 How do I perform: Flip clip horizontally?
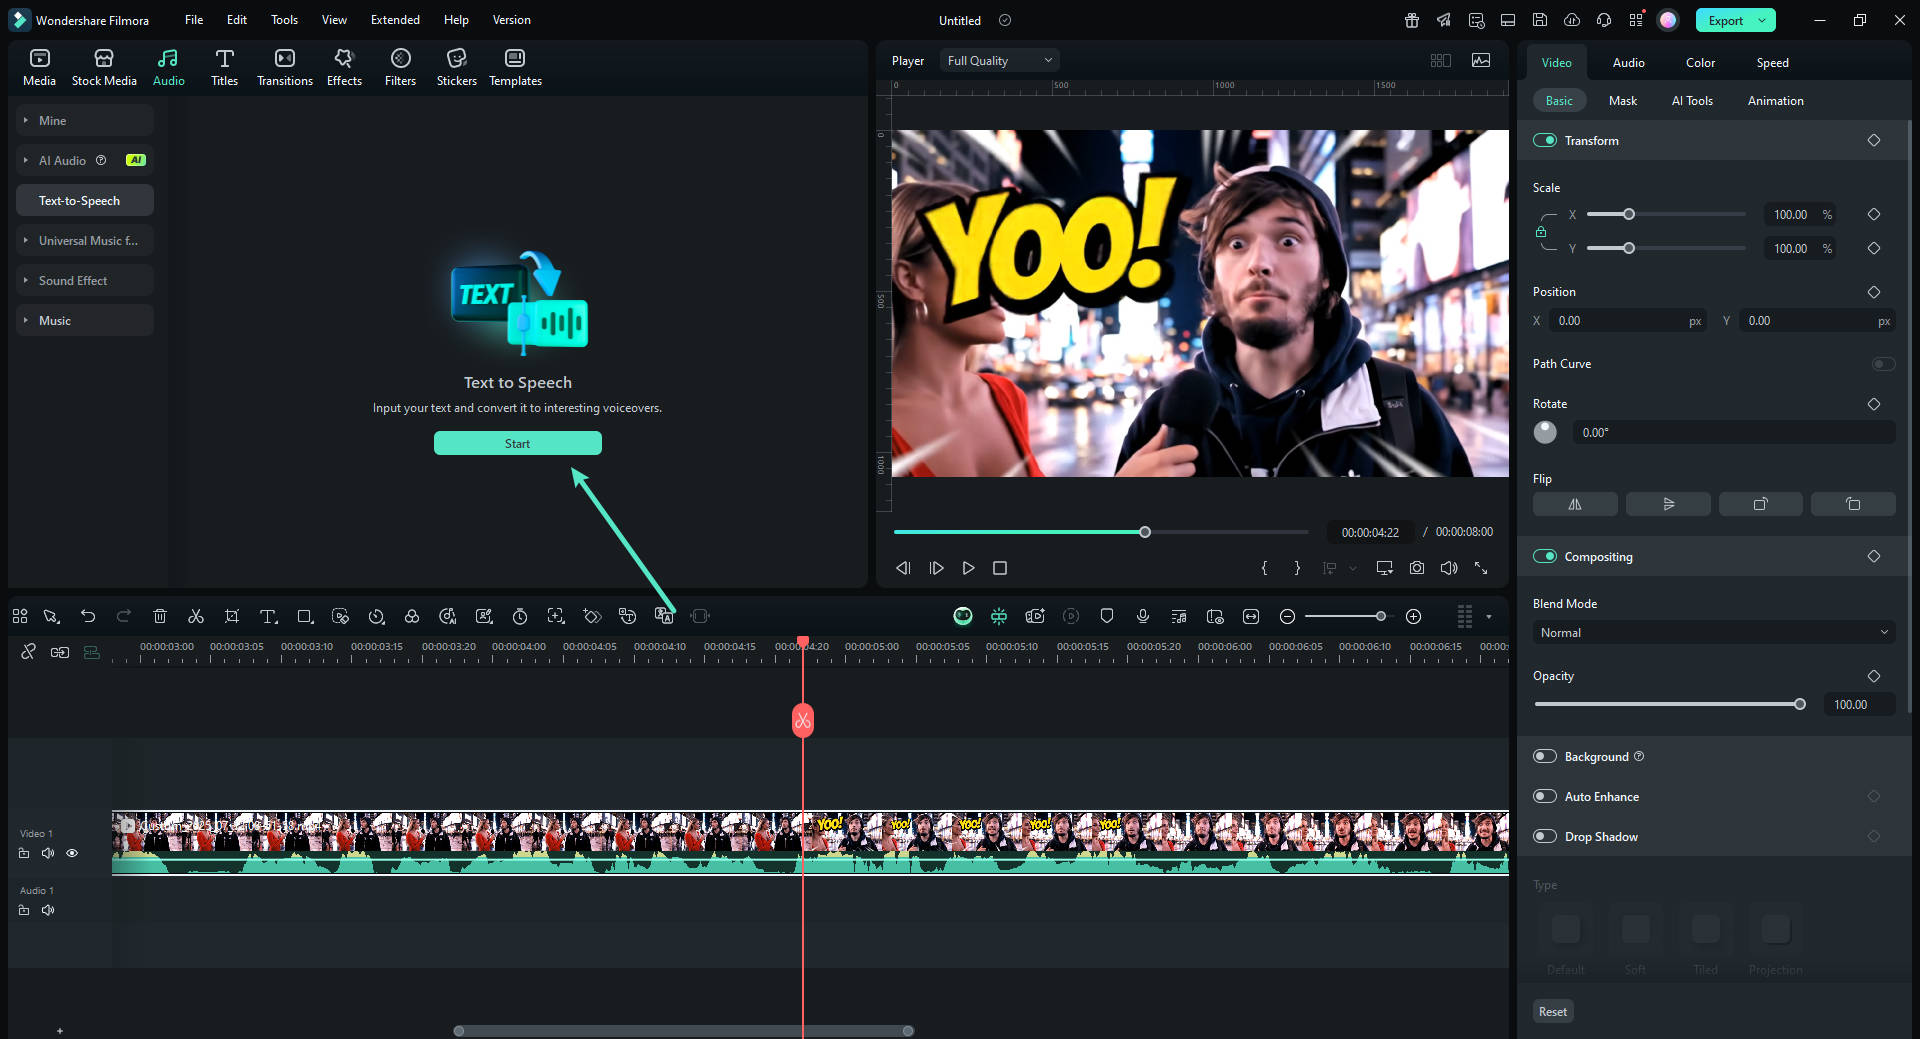pos(1575,504)
